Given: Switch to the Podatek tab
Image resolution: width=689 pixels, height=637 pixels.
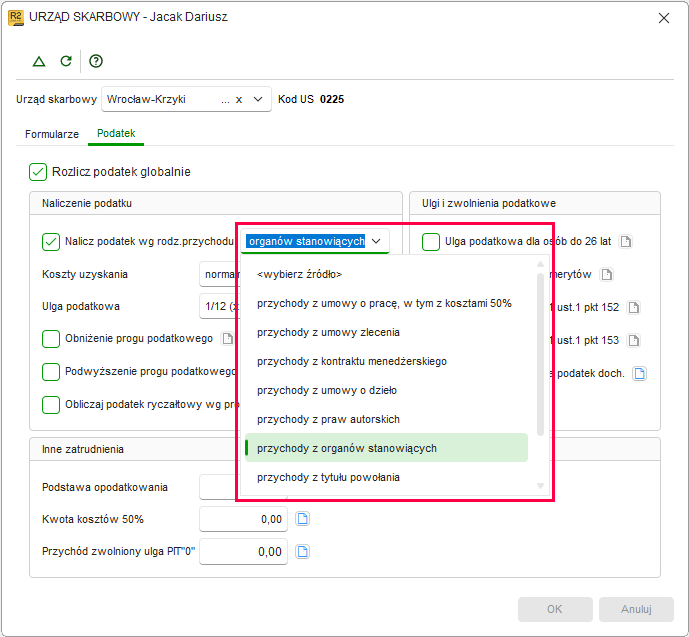Looking at the screenshot, I should click(116, 134).
